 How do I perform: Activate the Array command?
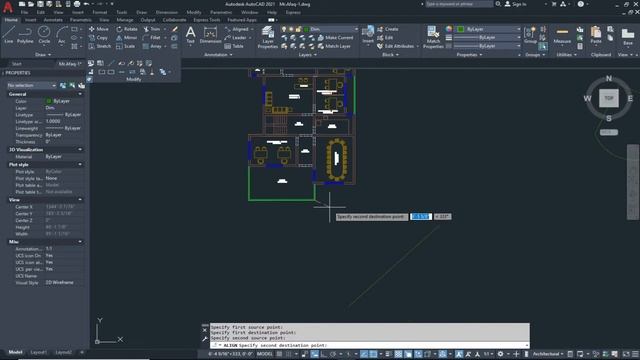tap(152, 46)
